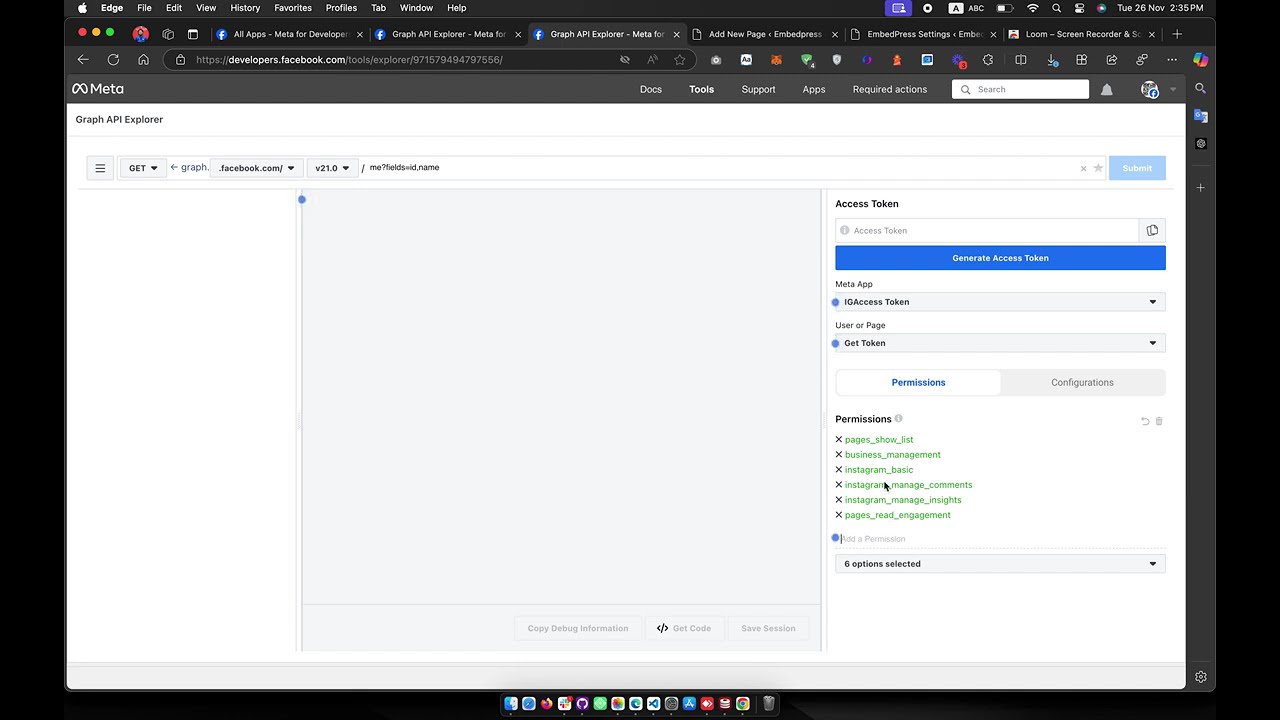This screenshot has width=1280, height=720.
Task: Close the active Graph API Explorer tab
Action: click(676, 34)
